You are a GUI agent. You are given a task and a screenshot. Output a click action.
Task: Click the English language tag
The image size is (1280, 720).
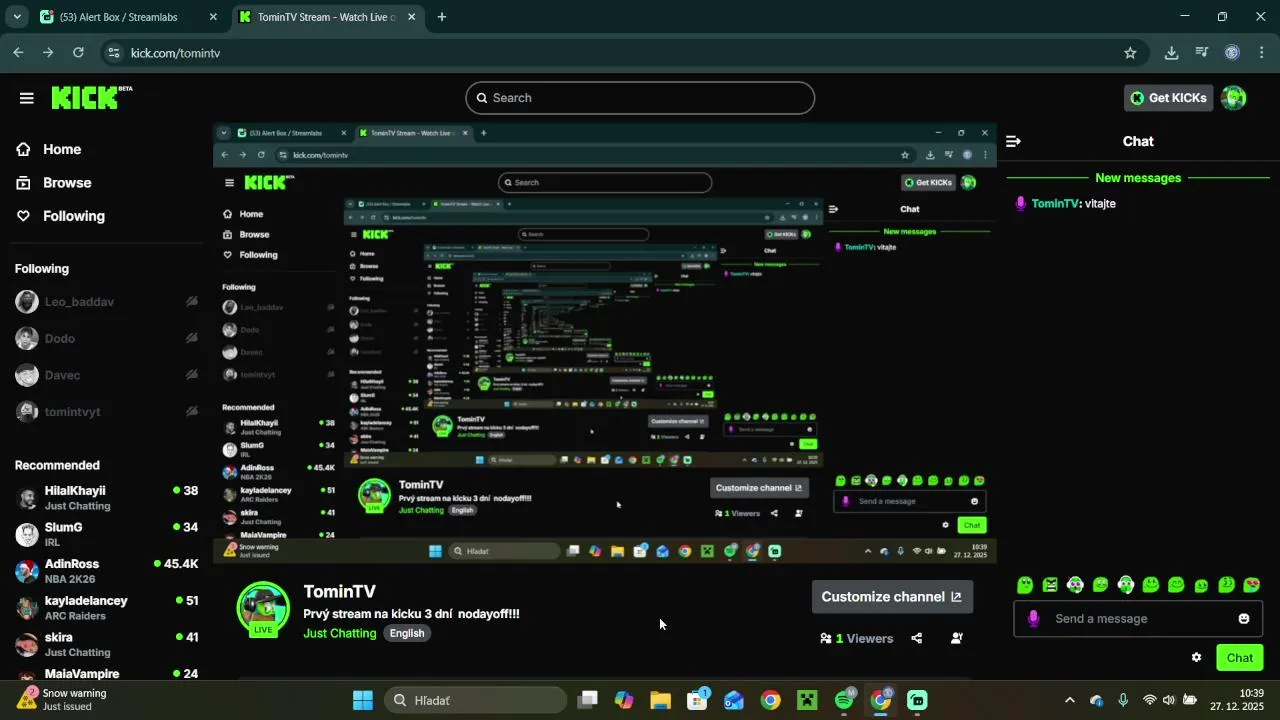407,633
